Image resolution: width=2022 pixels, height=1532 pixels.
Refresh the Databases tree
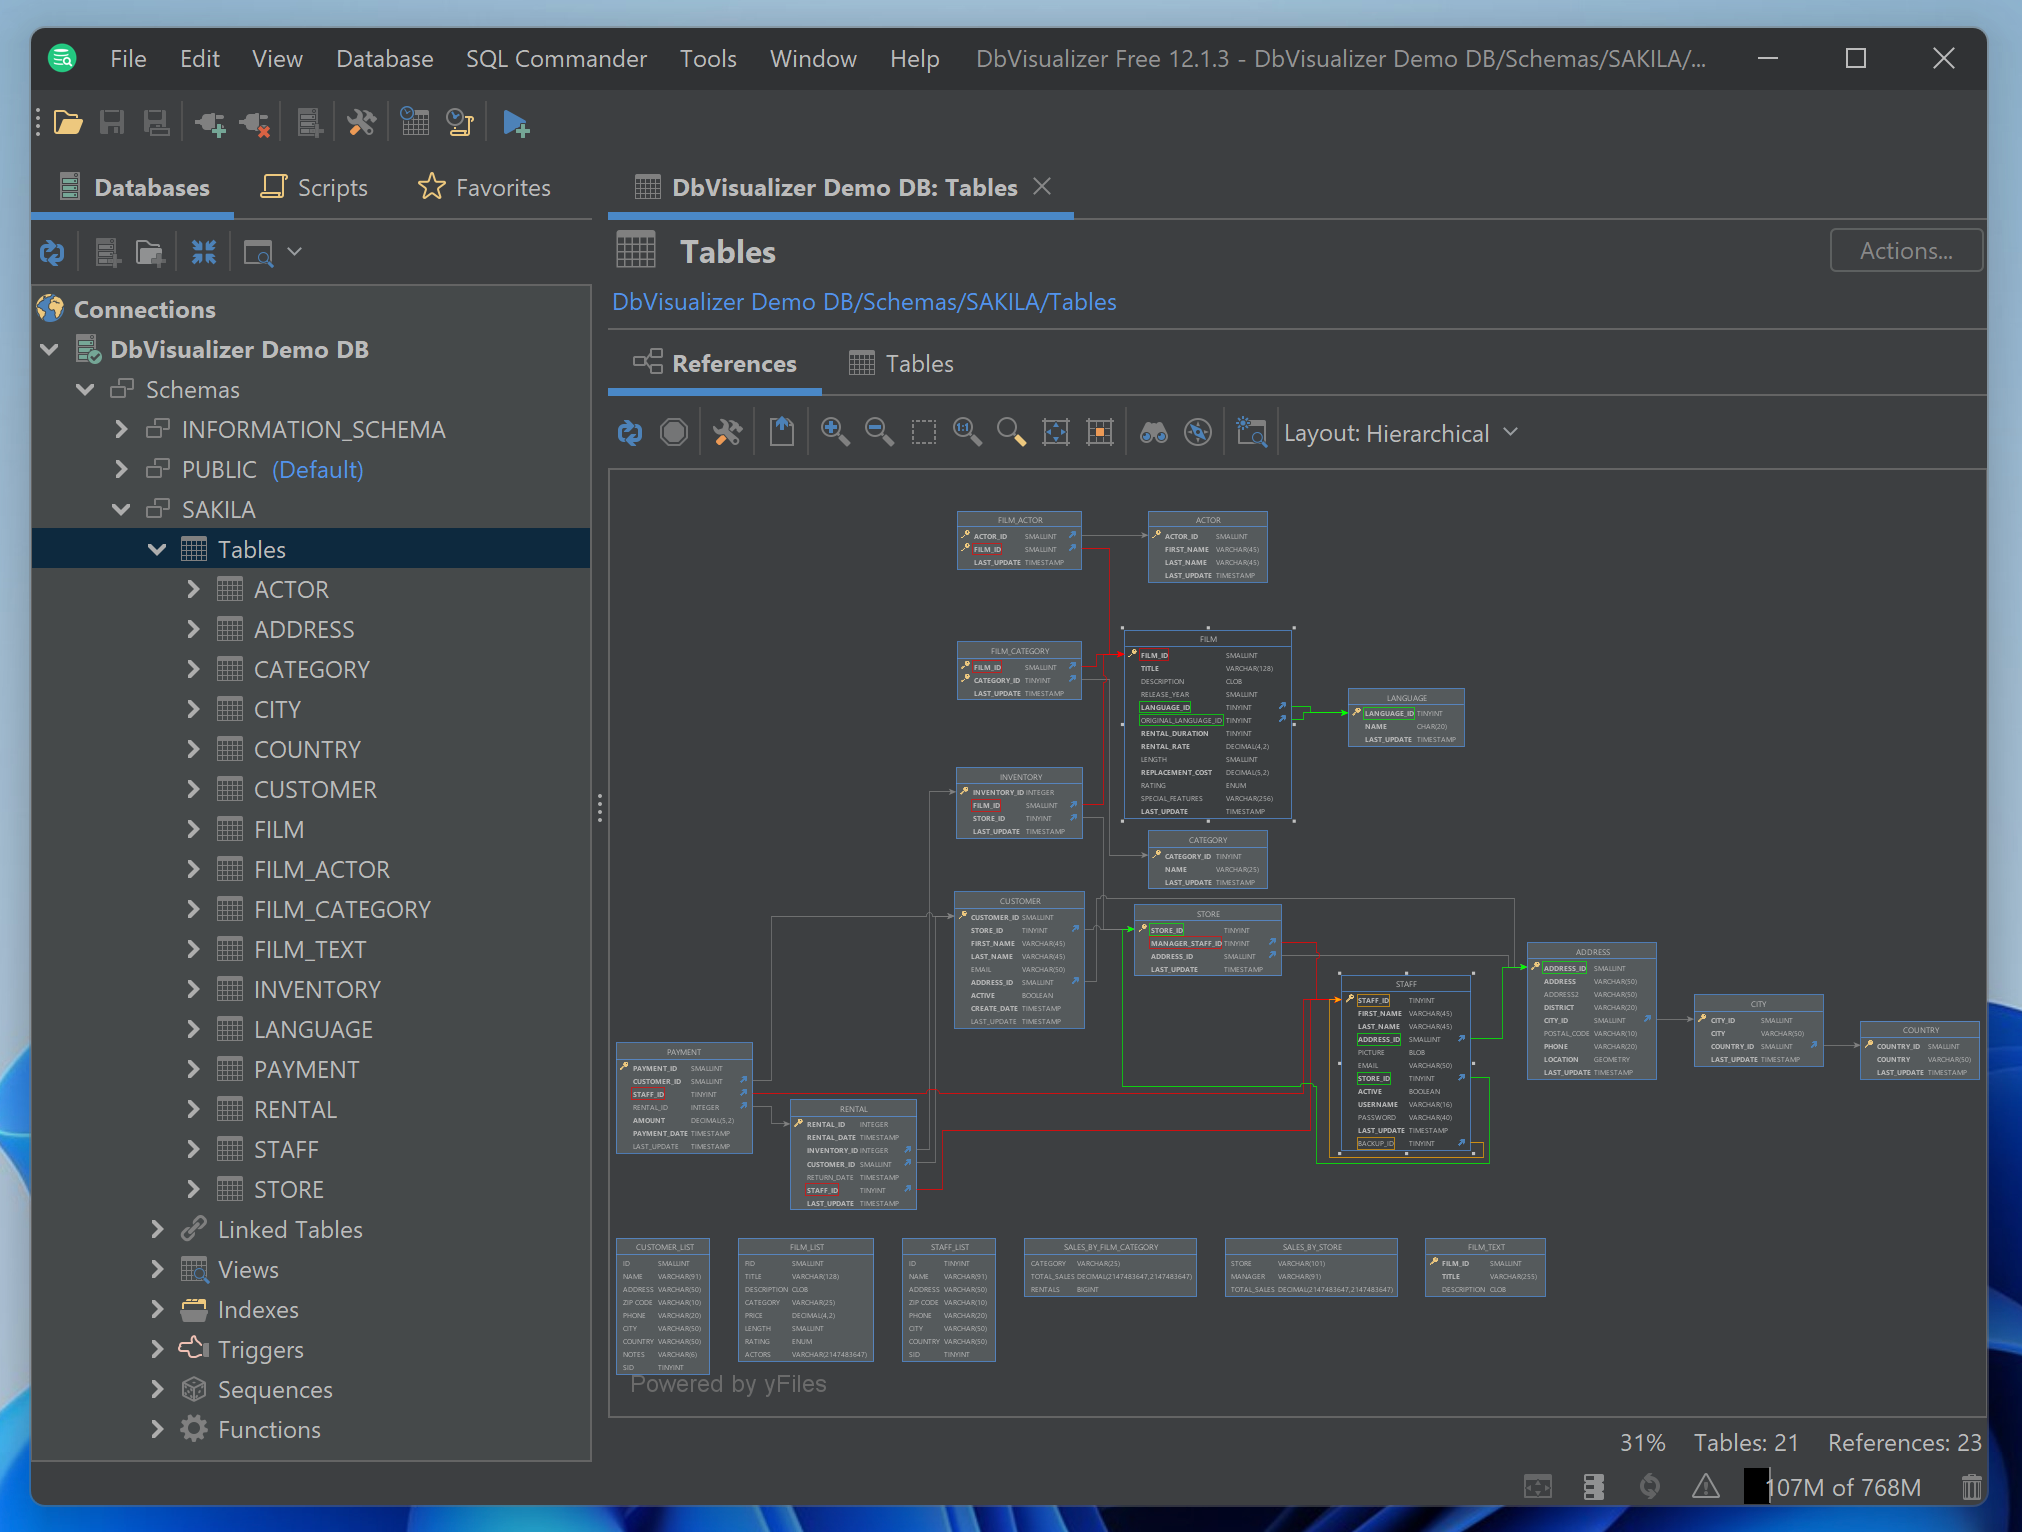51,252
